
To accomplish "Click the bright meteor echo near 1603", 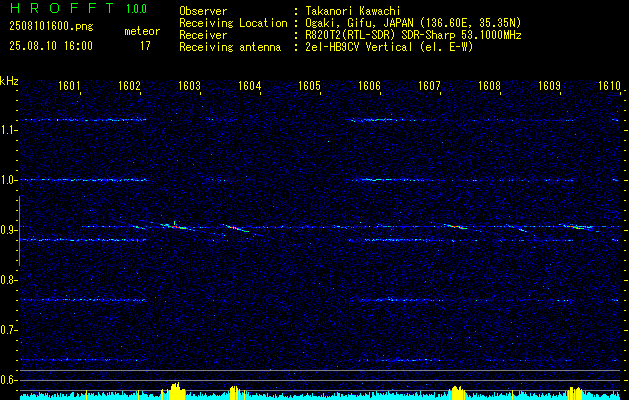I will (x=174, y=226).
